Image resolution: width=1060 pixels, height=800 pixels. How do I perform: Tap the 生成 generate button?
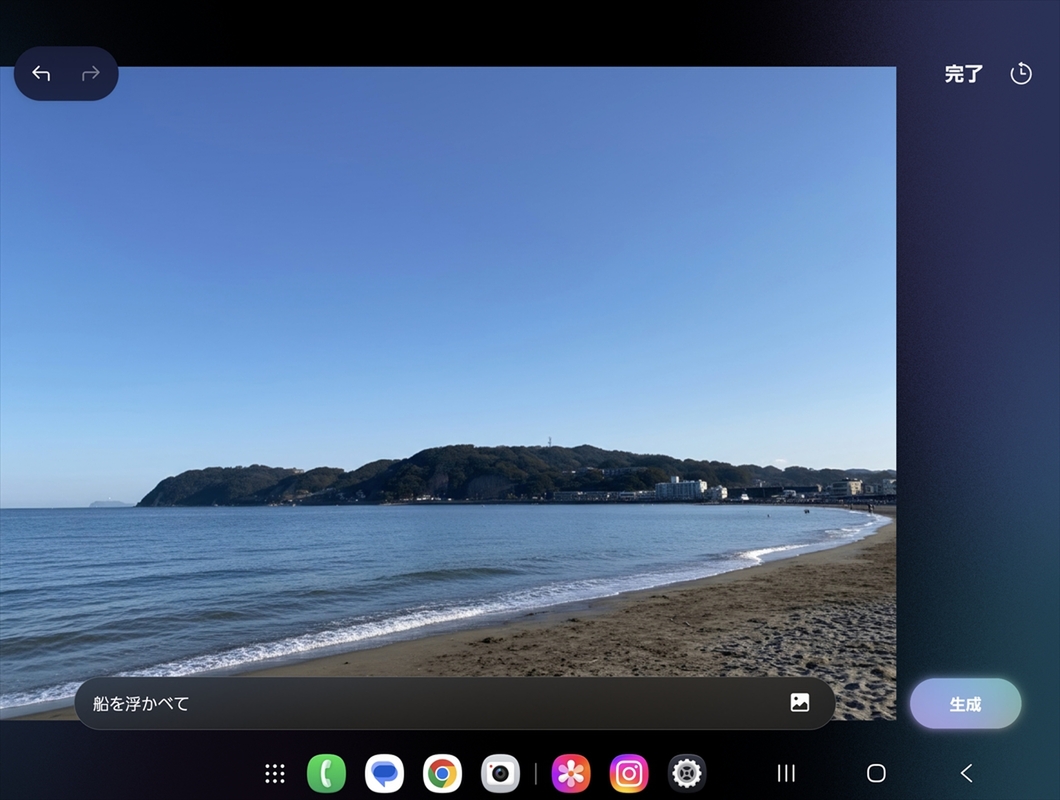tap(965, 704)
